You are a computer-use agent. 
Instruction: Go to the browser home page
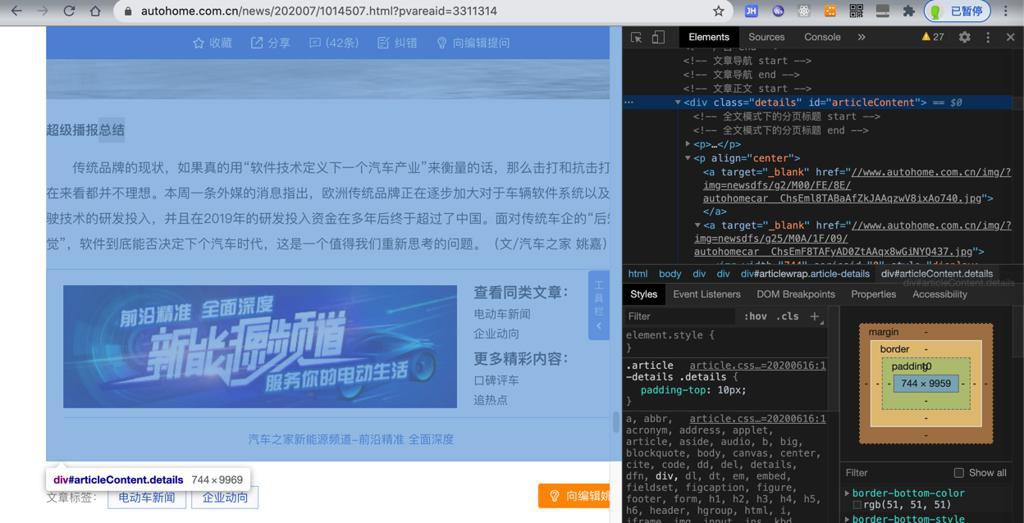pyautogui.click(x=95, y=11)
